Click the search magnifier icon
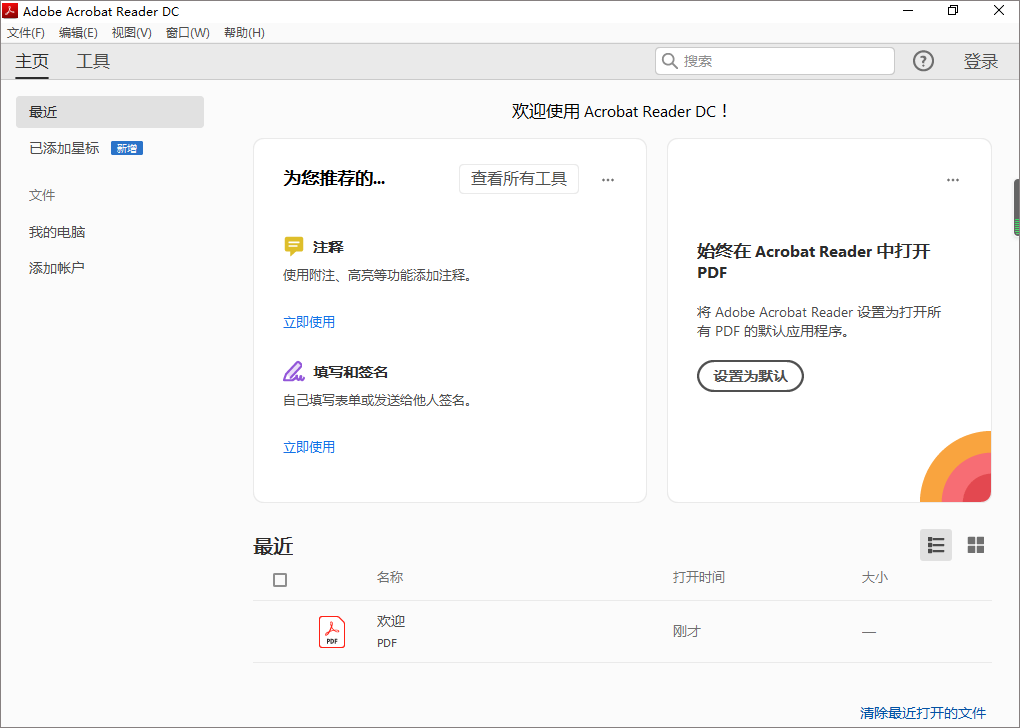Image resolution: width=1020 pixels, height=728 pixels. tap(669, 61)
